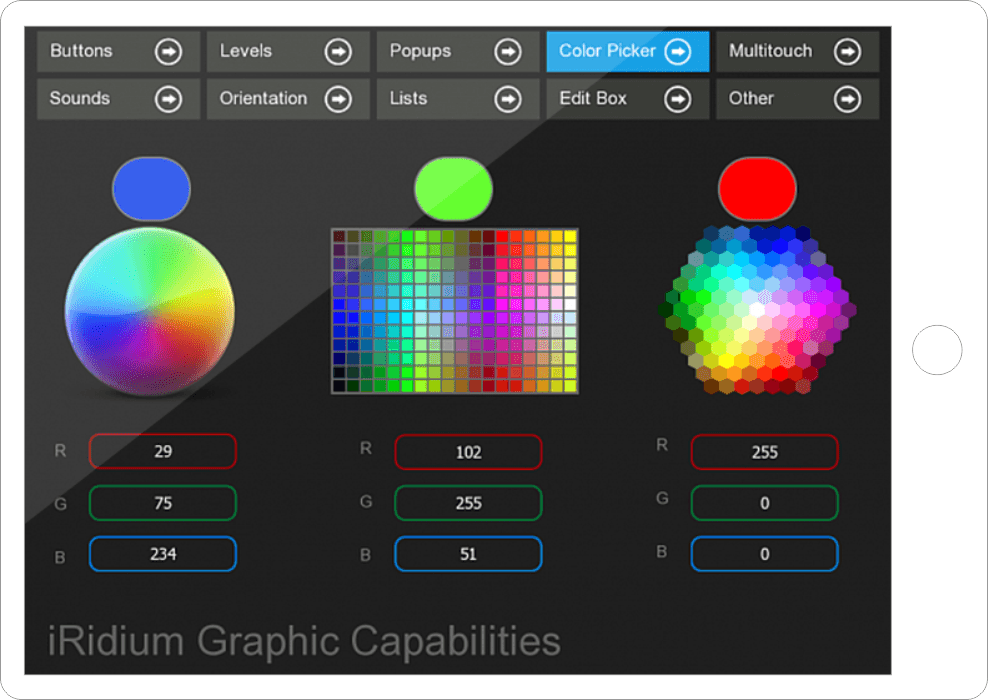
Task: Choose a color in the square grid palette
Action: 455,310
